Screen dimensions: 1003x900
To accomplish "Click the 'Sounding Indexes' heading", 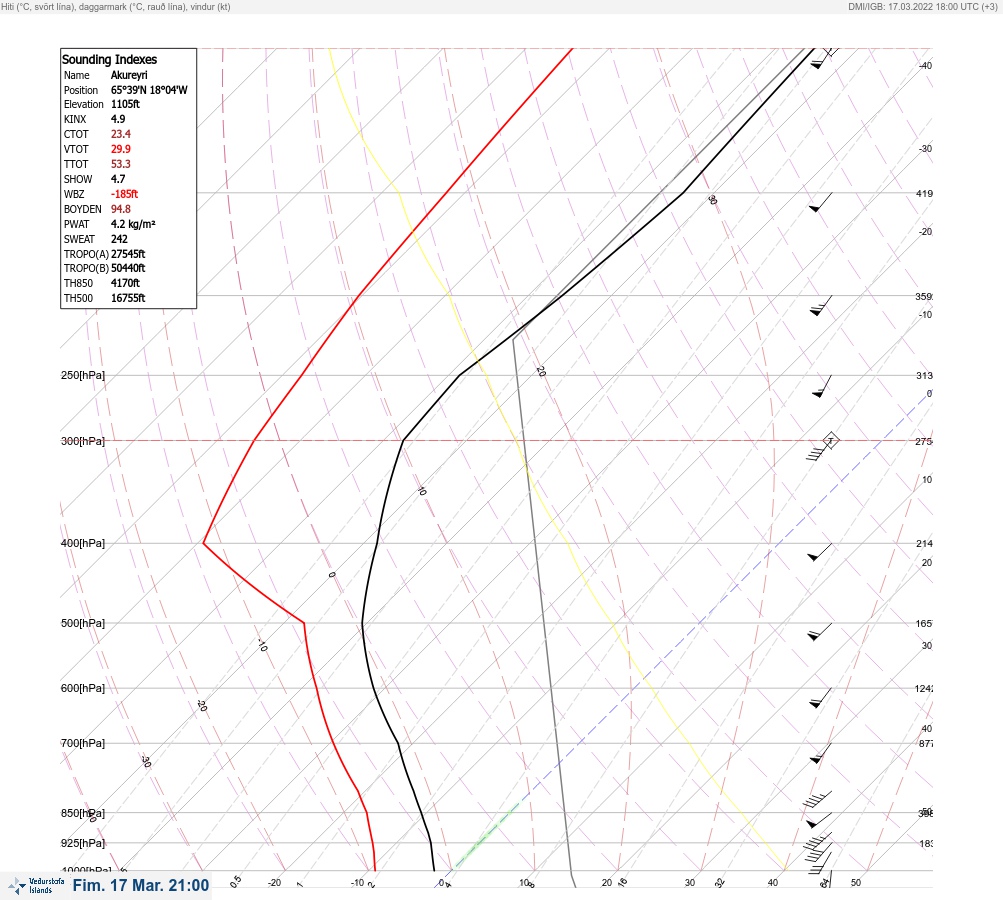I will point(109,59).
